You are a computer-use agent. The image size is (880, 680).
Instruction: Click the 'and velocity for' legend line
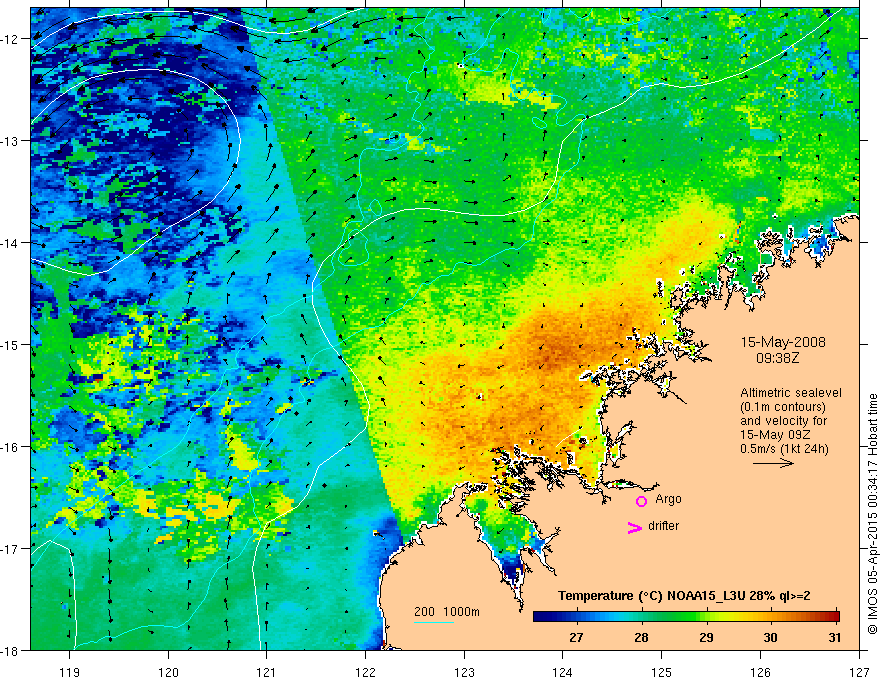tap(783, 421)
